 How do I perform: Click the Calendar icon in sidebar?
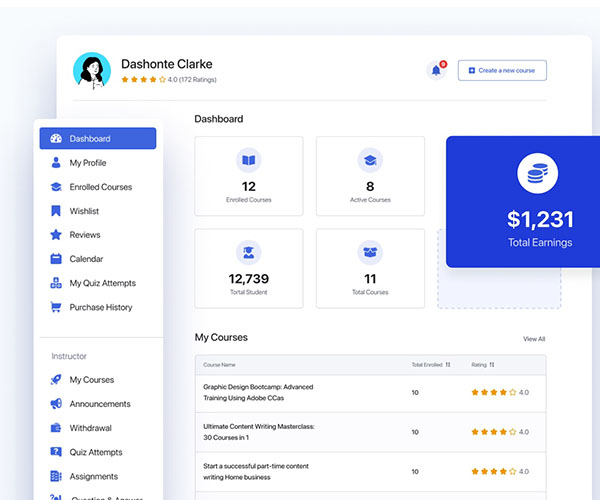pyautogui.click(x=56, y=259)
